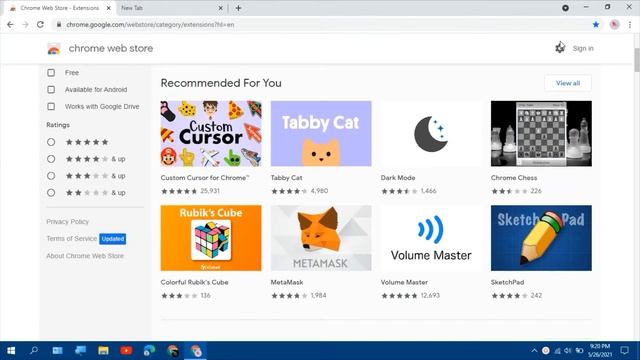Open the Volume Master thumbnail

tap(431, 238)
